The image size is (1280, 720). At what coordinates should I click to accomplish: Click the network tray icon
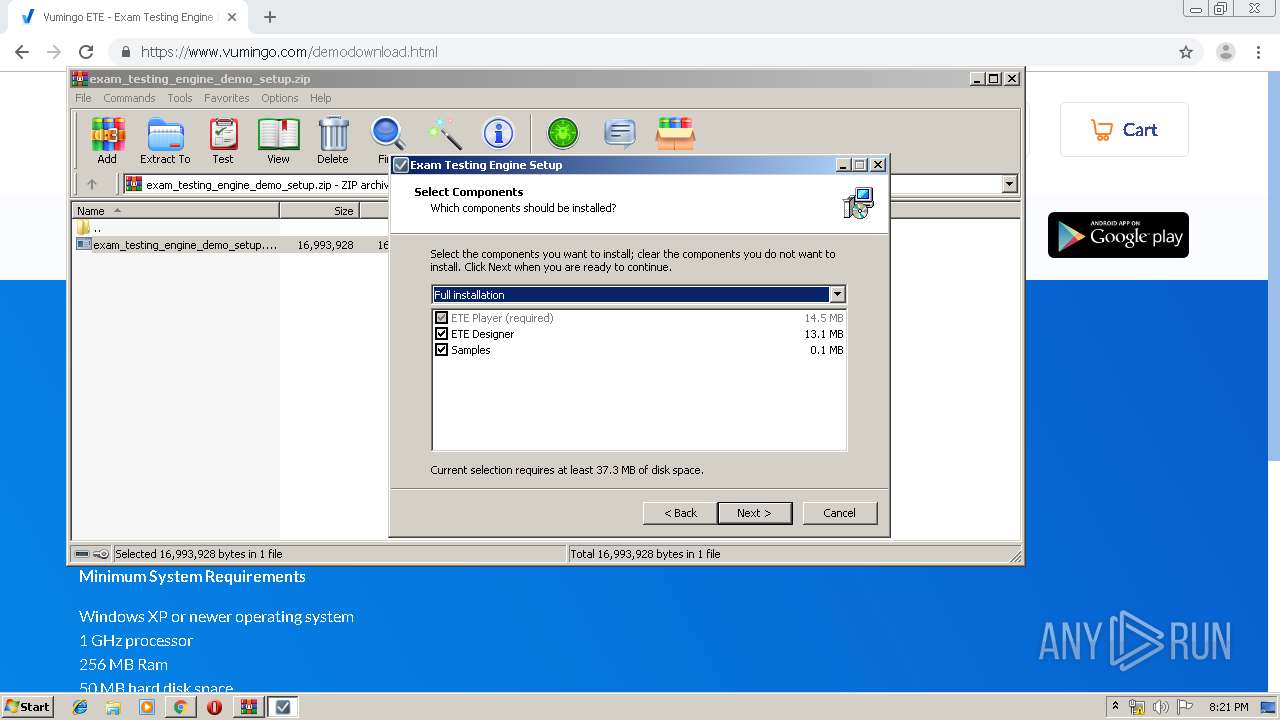[x=1137, y=707]
